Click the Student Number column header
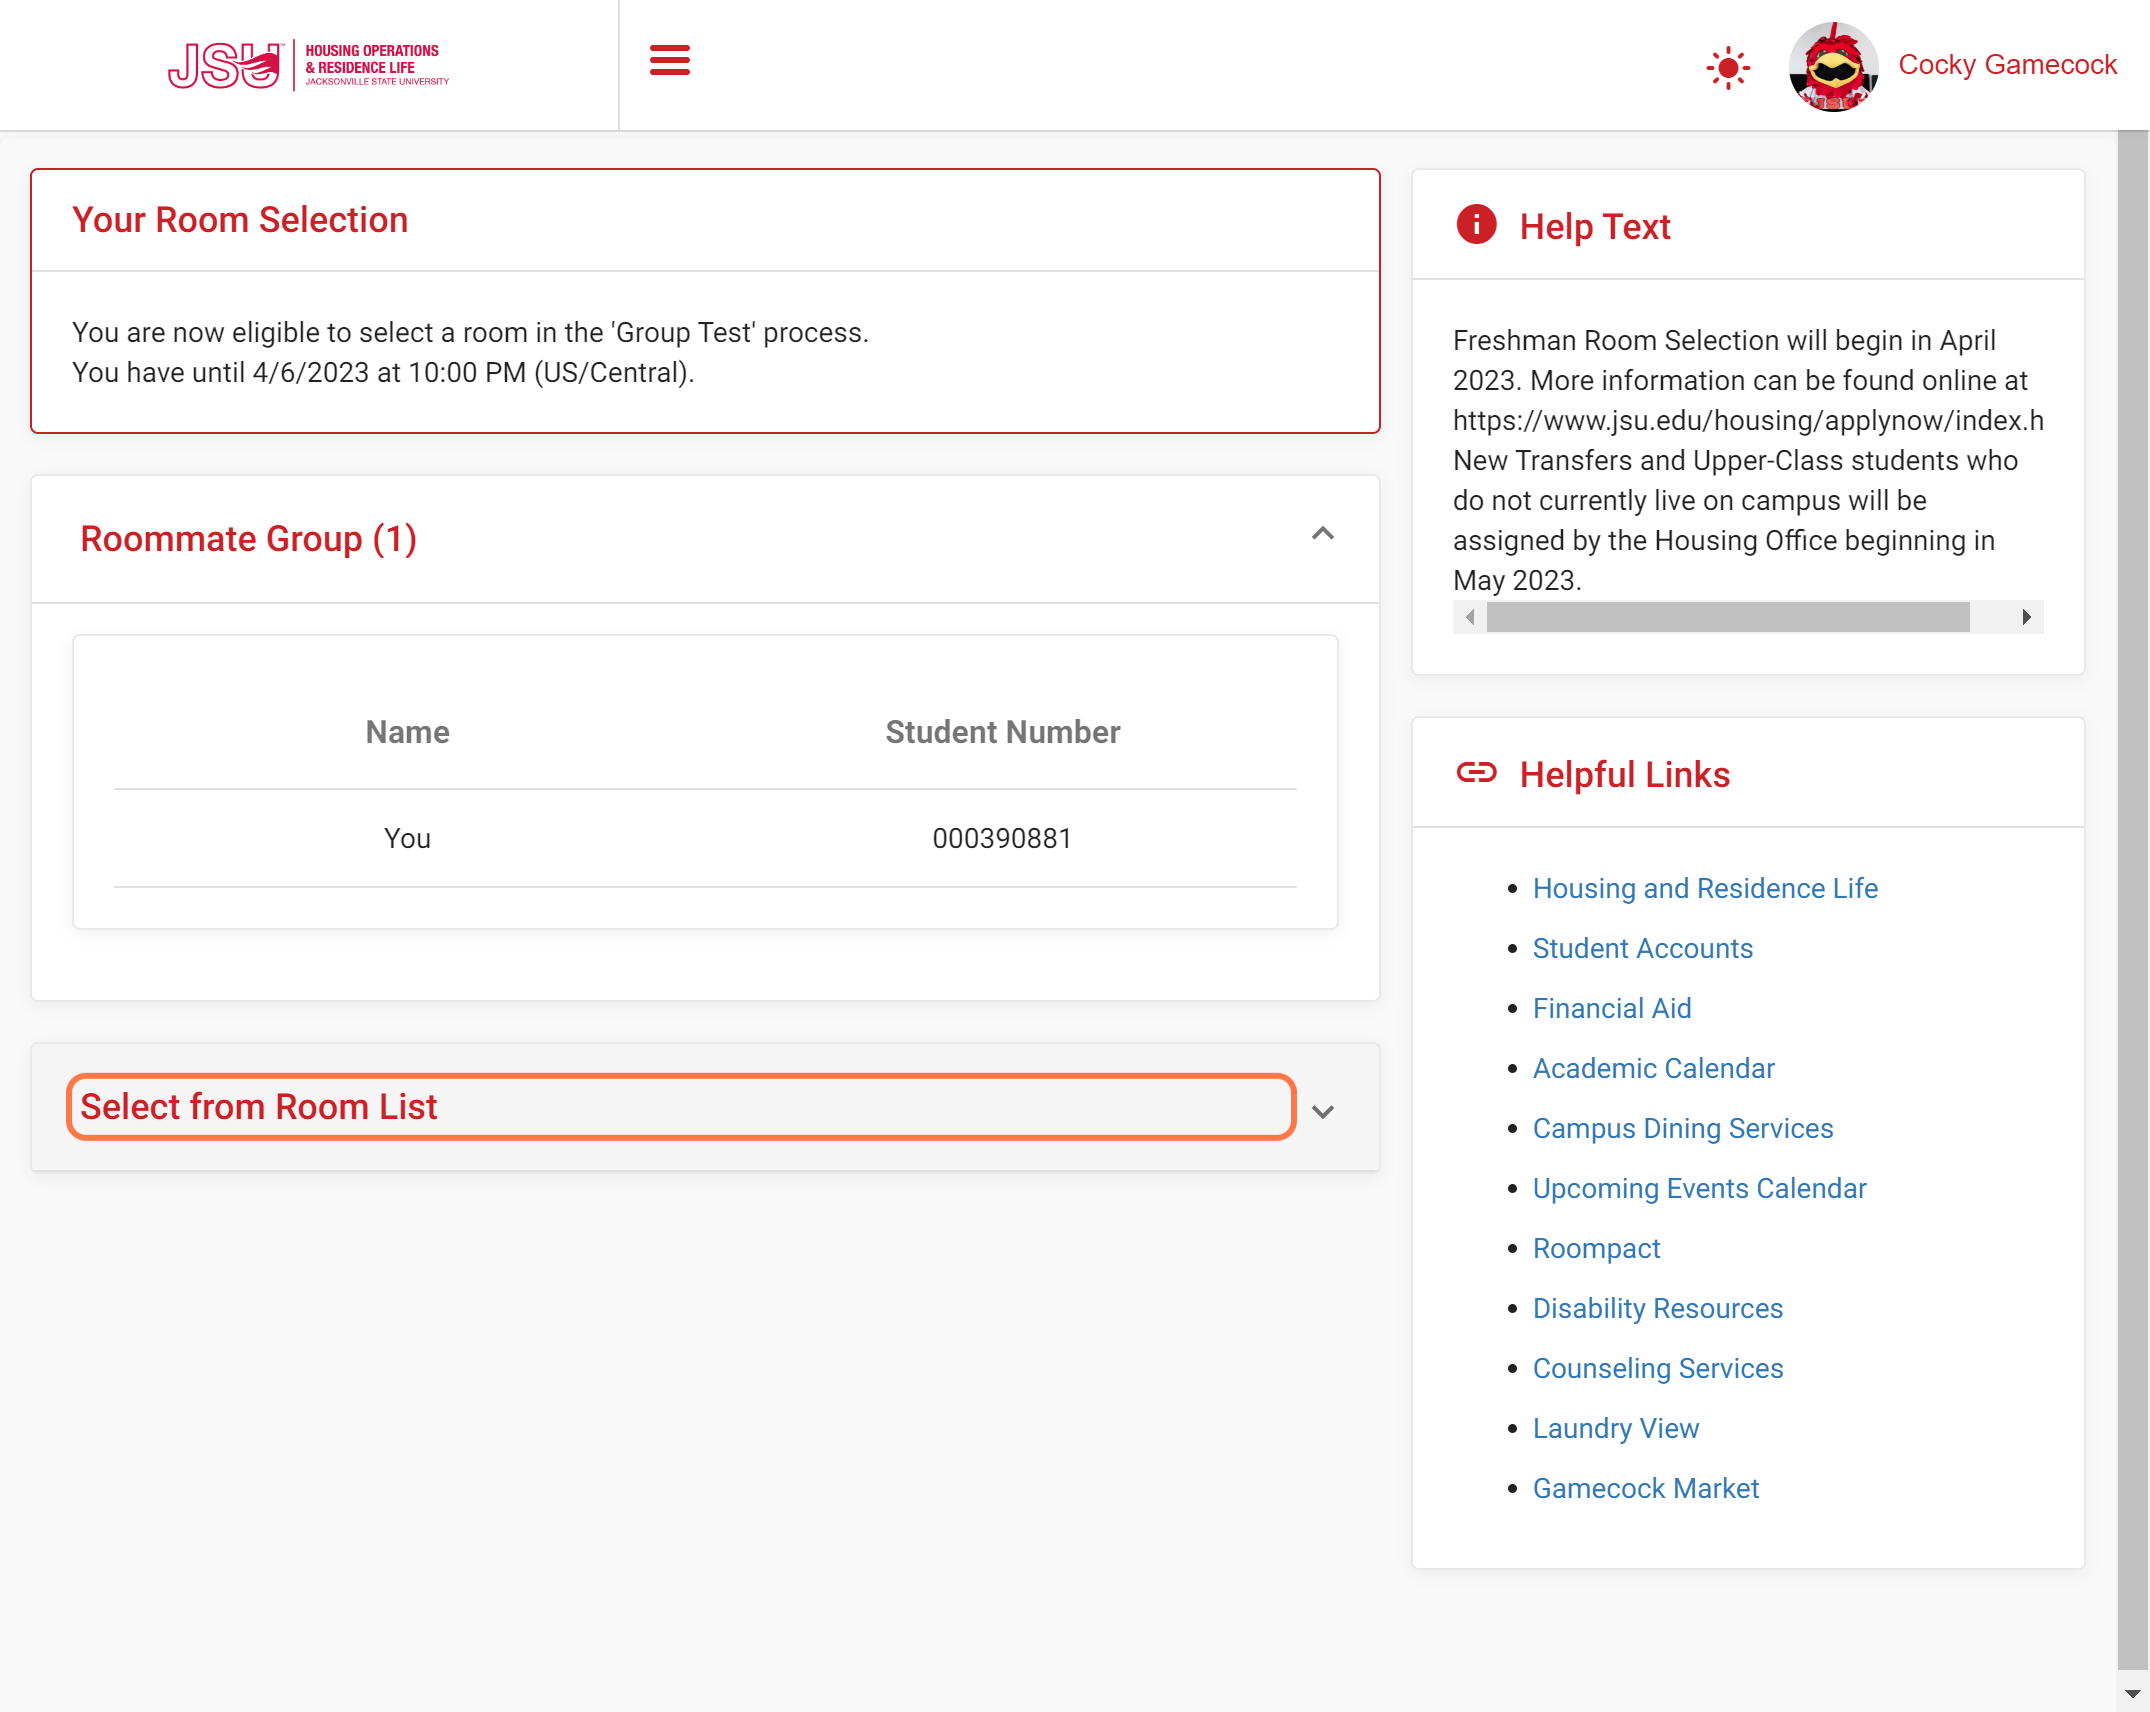2150x1712 pixels. coord(1002,732)
